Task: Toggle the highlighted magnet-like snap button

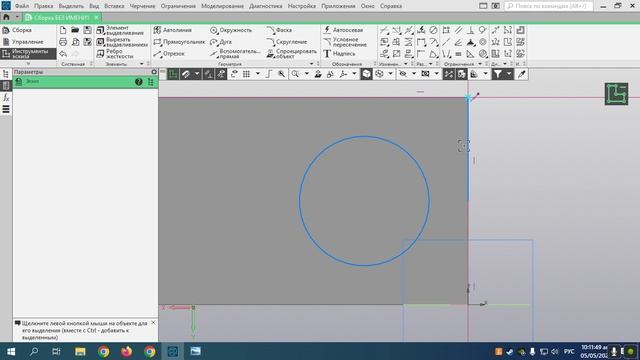Action: coord(186,74)
